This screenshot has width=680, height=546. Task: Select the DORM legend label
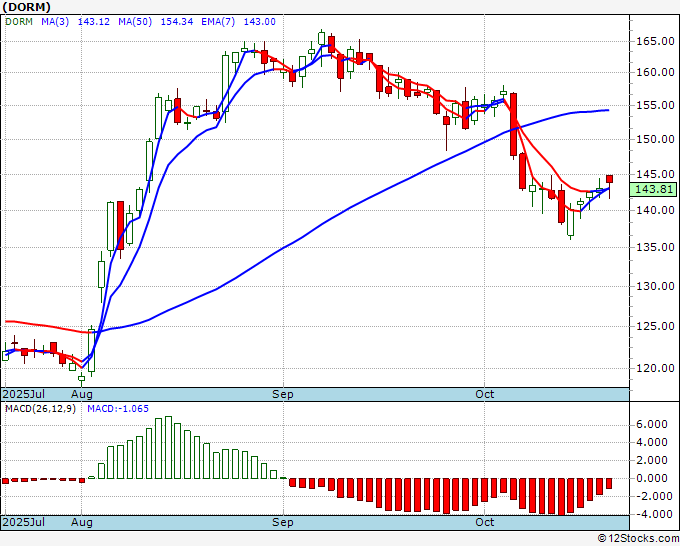[x=19, y=22]
